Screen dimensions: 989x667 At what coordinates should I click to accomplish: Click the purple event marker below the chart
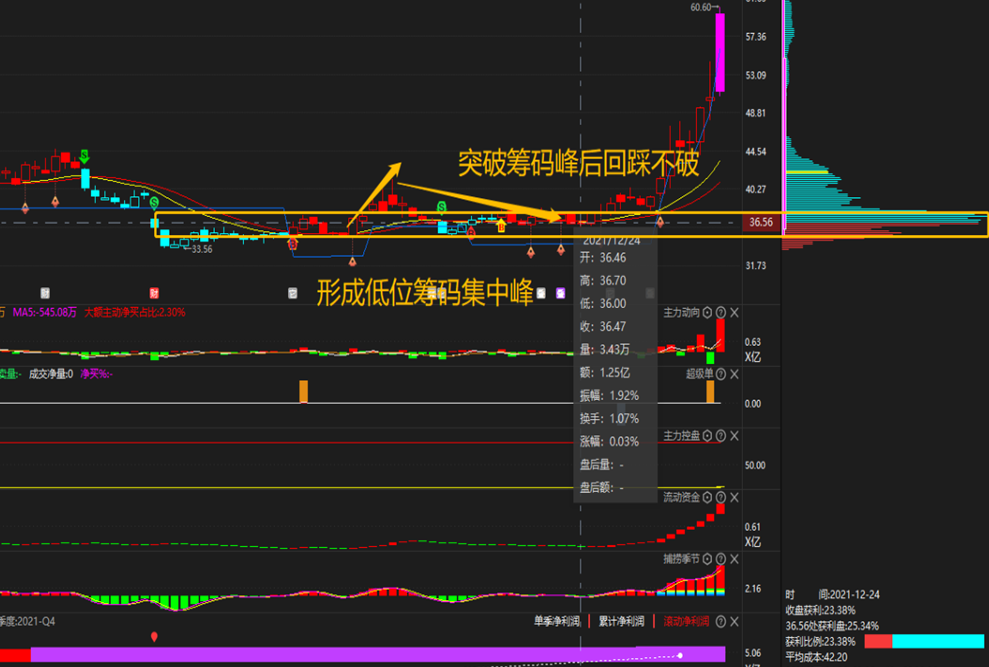click(560, 293)
